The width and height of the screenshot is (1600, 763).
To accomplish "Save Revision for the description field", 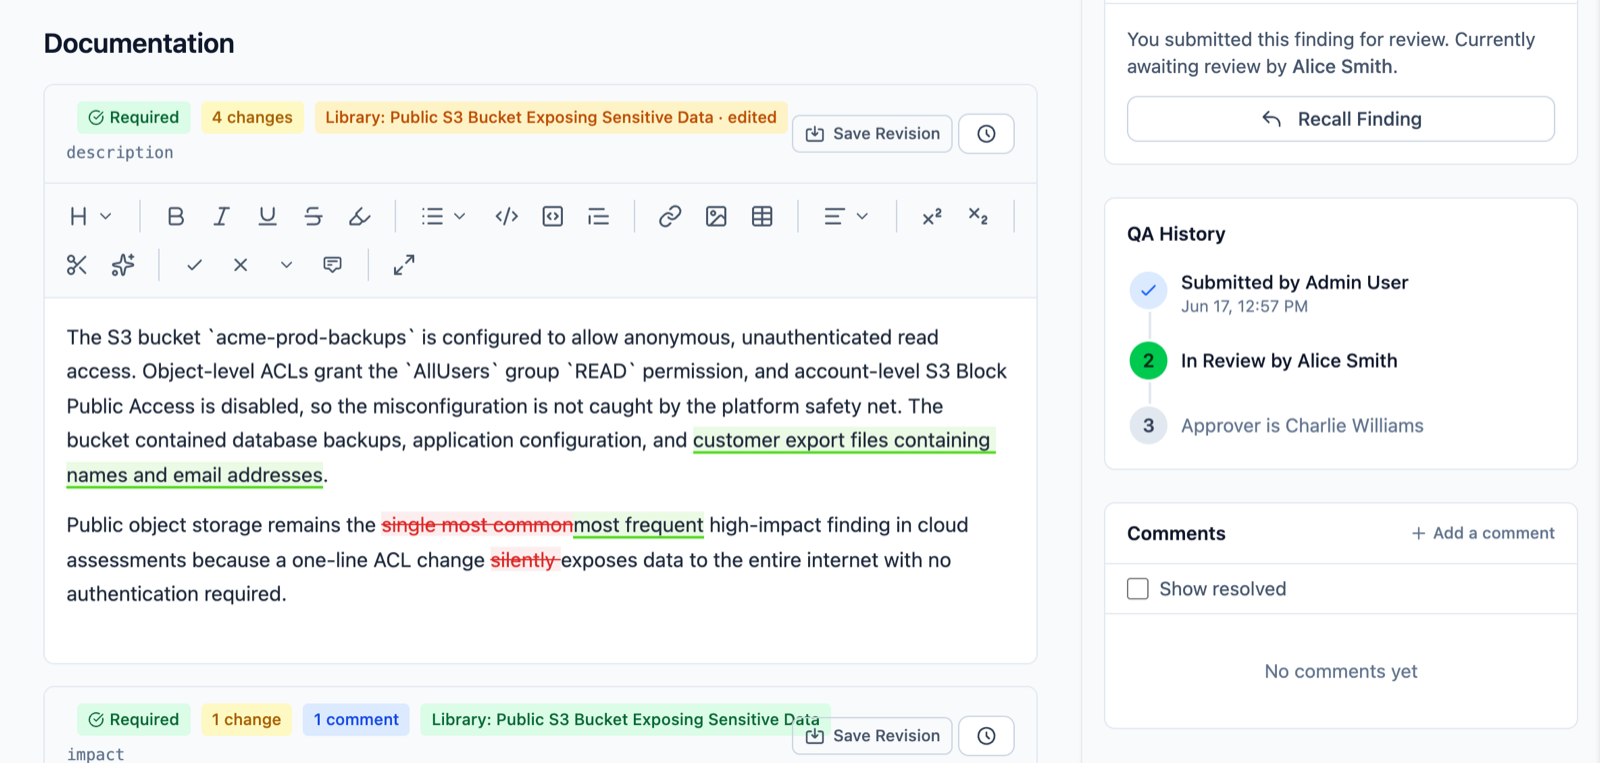I will click(x=872, y=134).
